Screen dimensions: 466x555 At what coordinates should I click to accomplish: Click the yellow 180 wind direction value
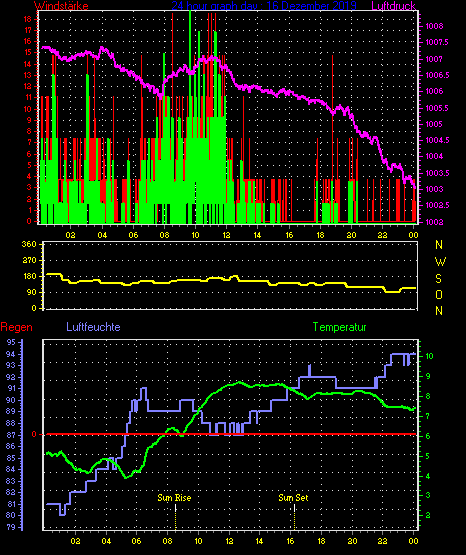pyautogui.click(x=29, y=276)
